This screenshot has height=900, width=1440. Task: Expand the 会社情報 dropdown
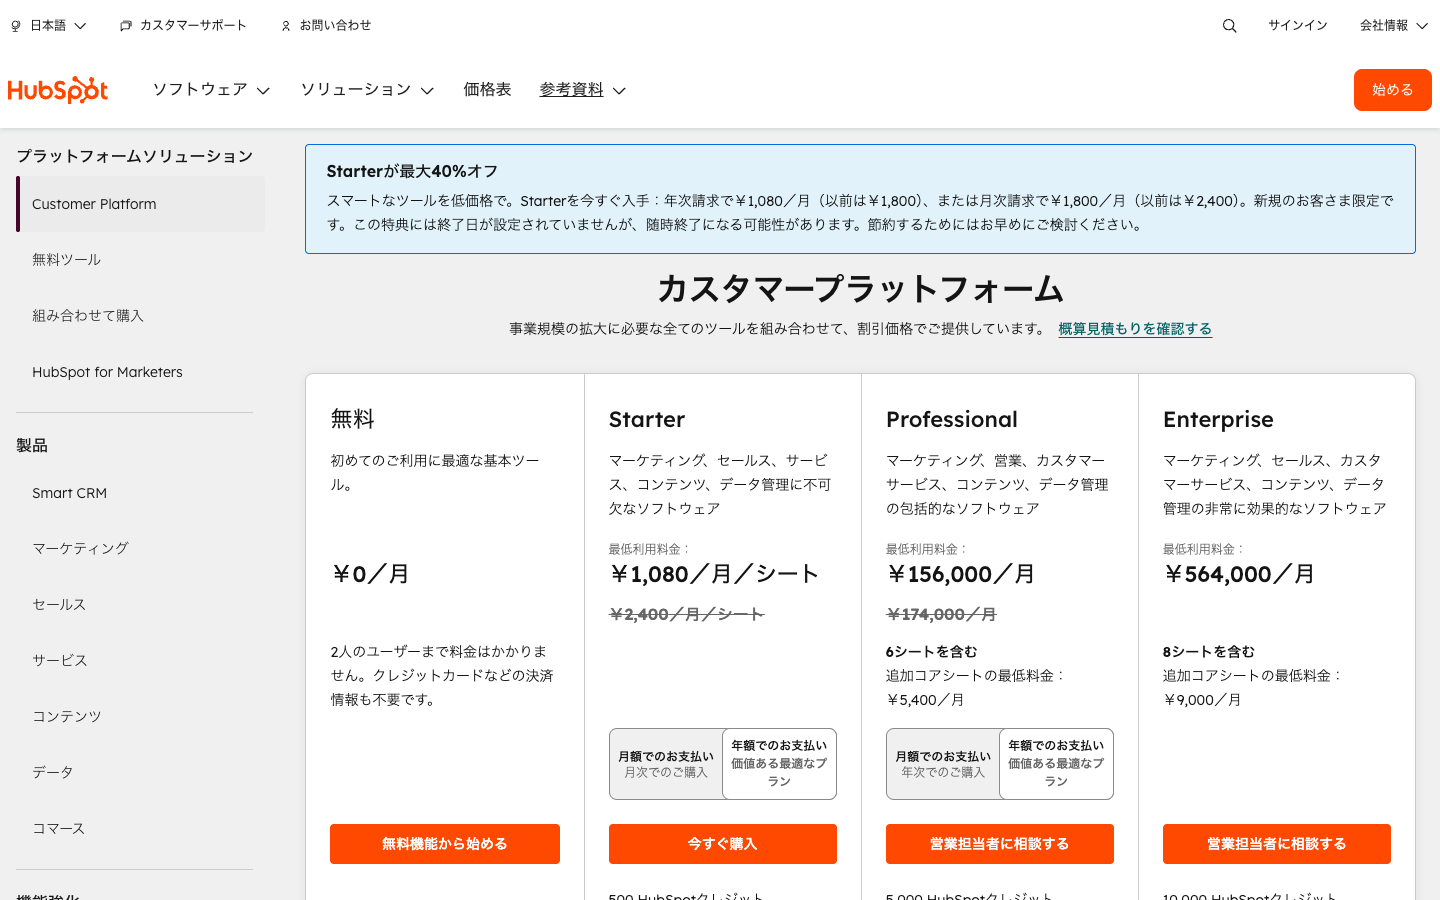(1393, 25)
